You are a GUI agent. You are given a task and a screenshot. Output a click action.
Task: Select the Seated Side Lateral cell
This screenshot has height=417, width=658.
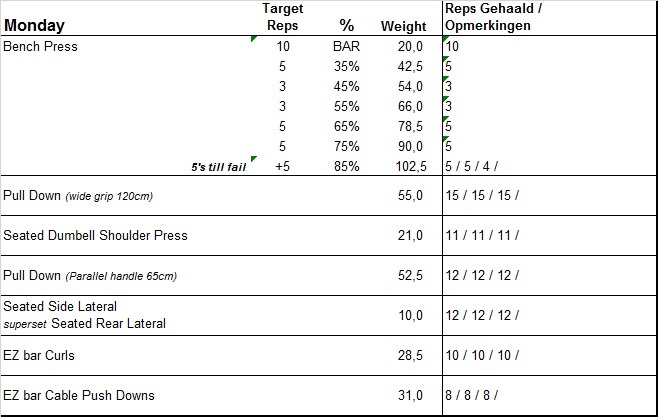60,307
